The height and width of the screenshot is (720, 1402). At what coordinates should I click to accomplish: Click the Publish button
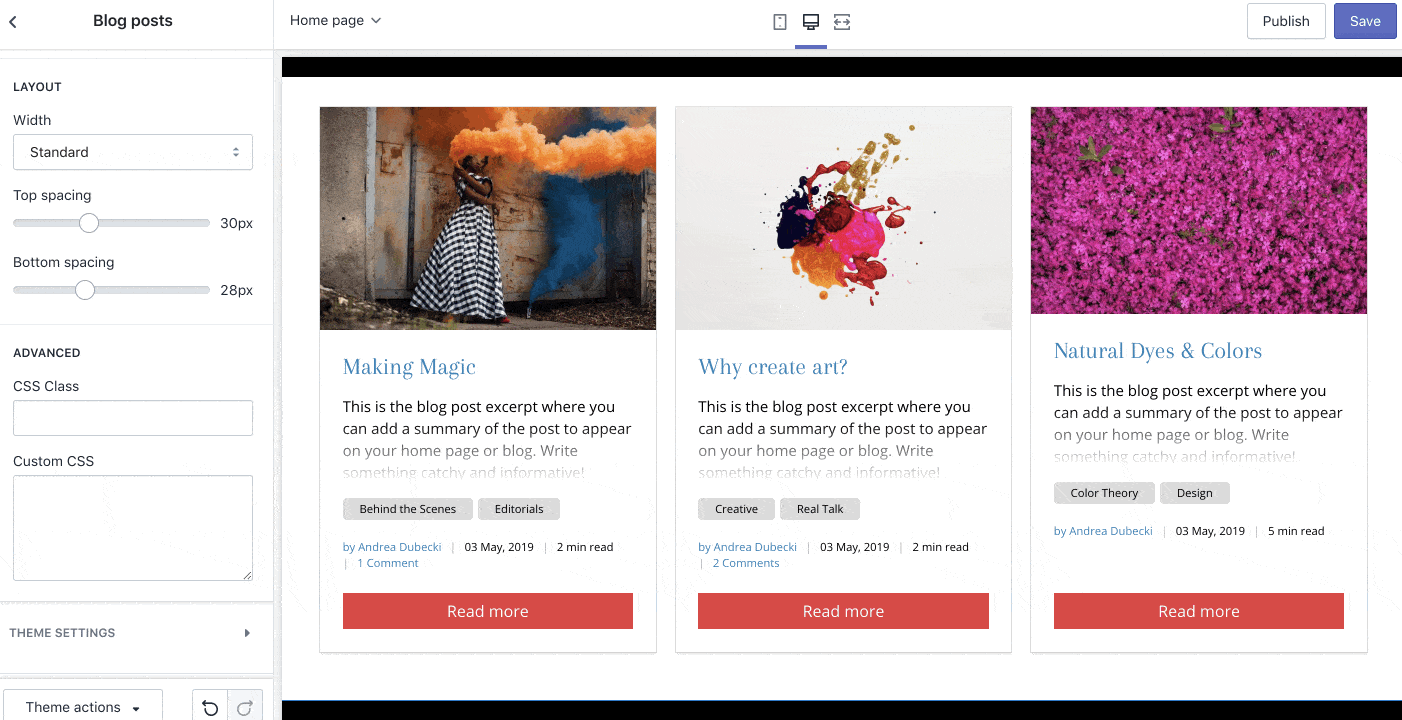tap(1286, 21)
